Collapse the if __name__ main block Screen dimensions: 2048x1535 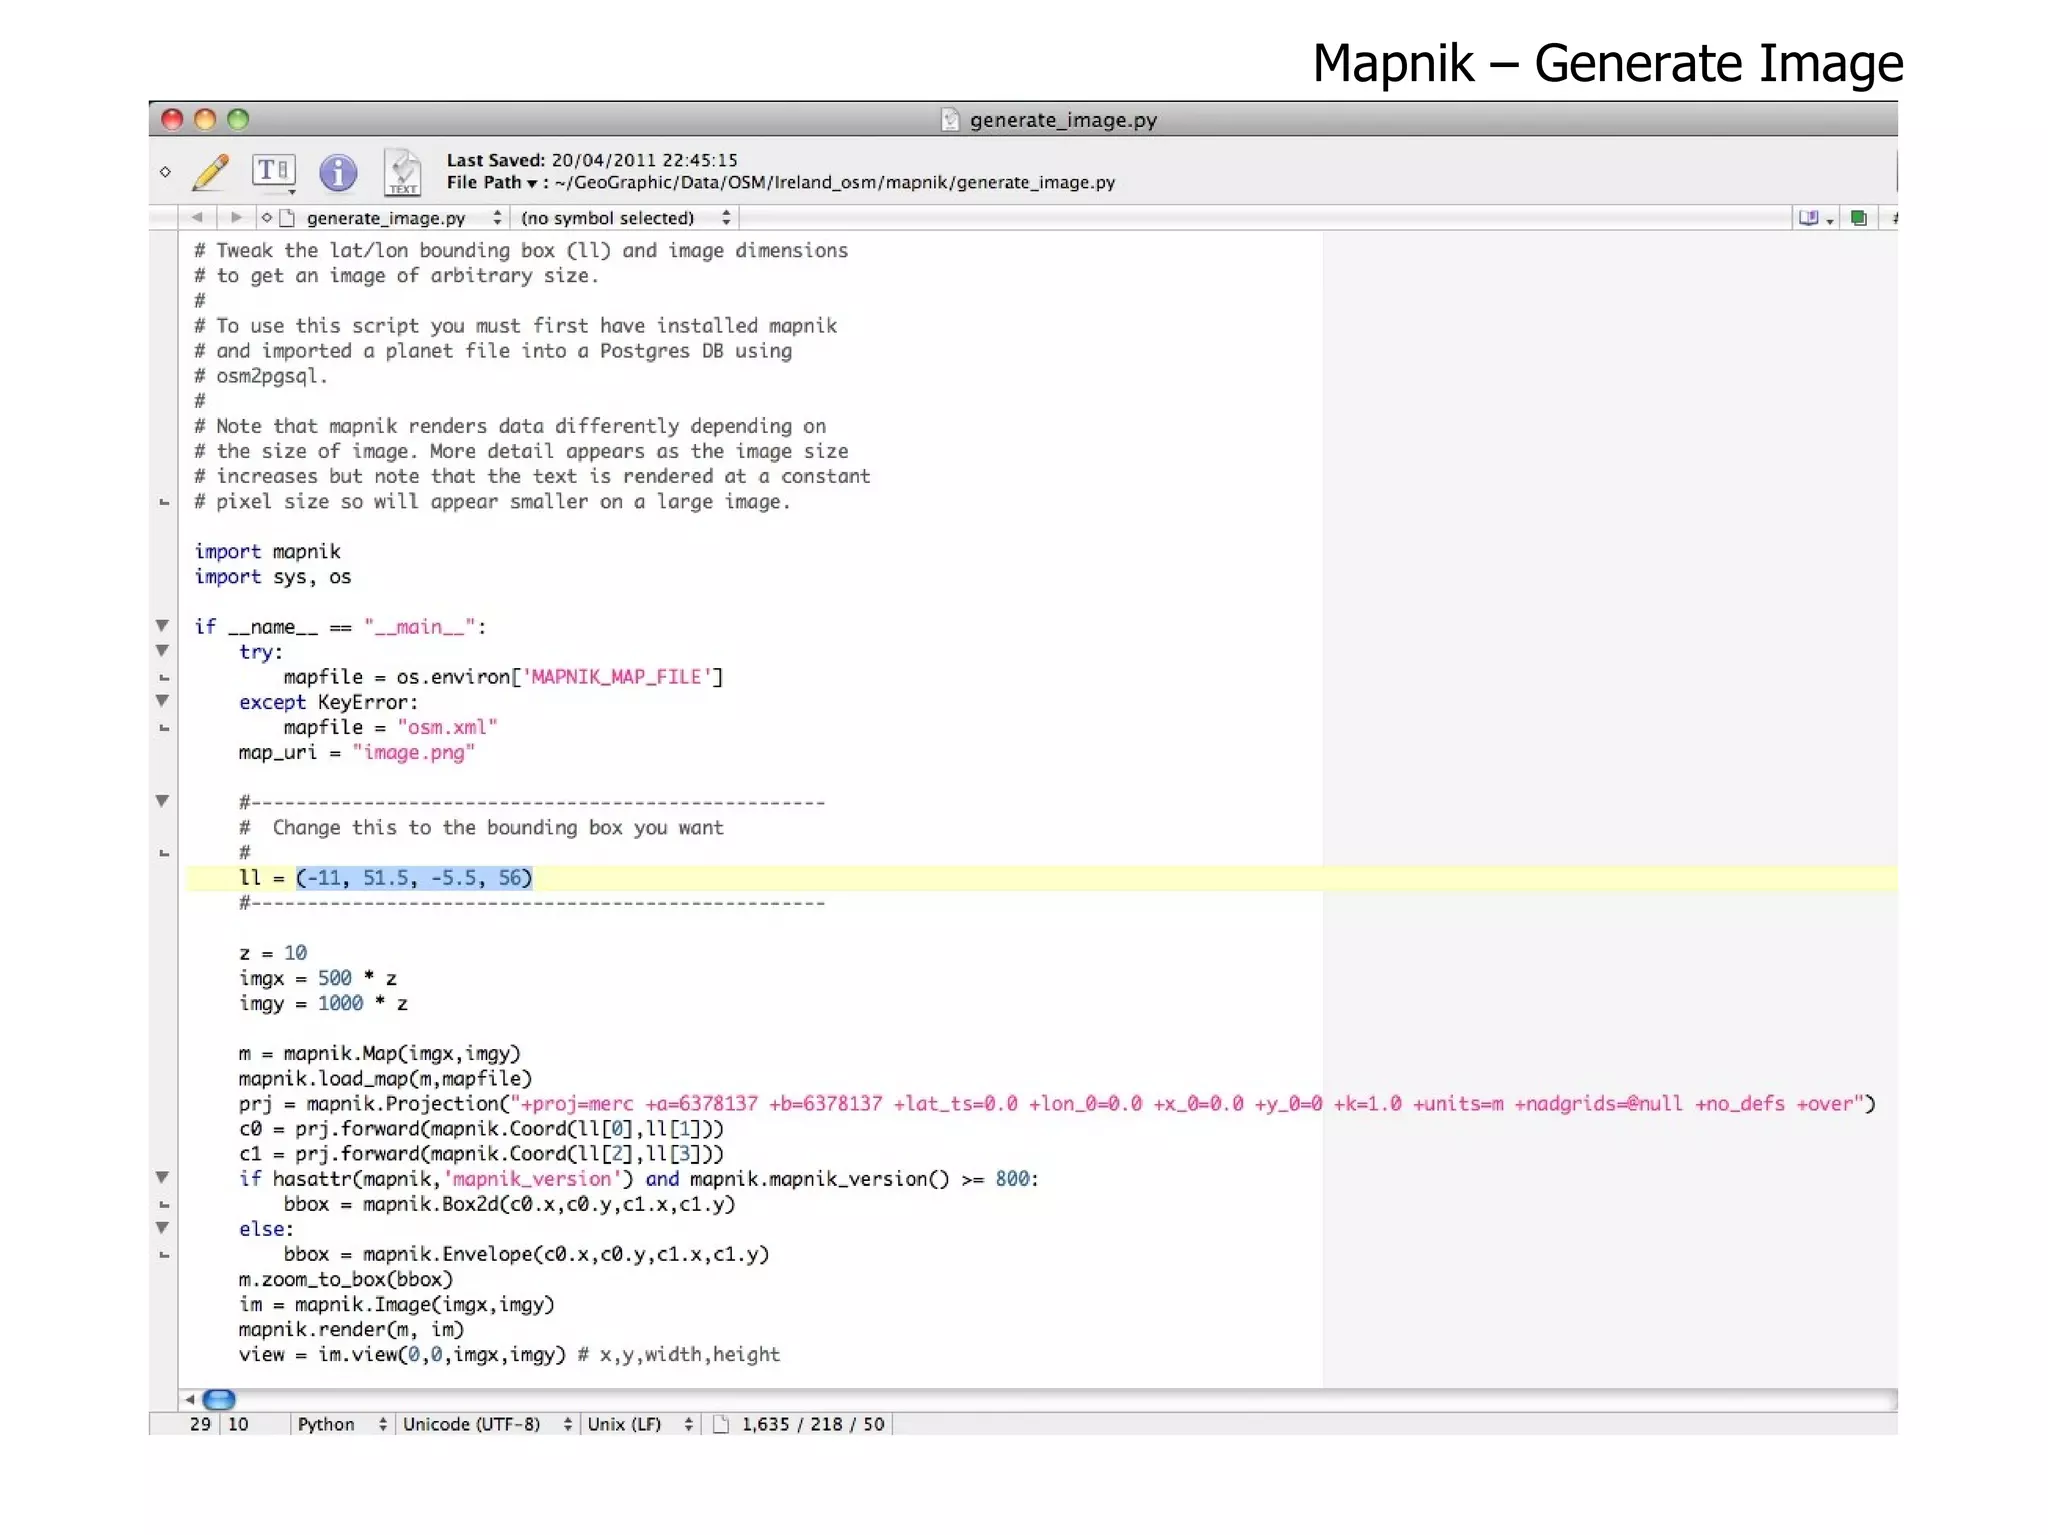coord(162,626)
